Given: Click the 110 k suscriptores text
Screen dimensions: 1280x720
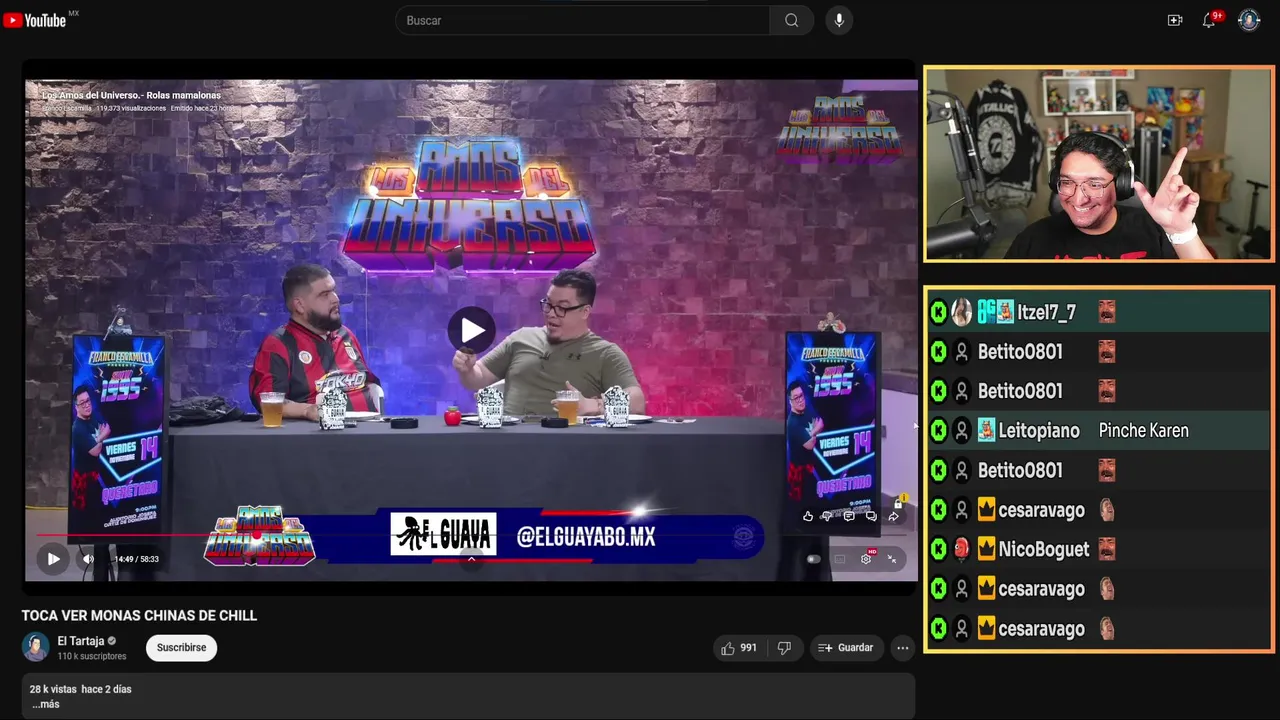Looking at the screenshot, I should [92, 656].
